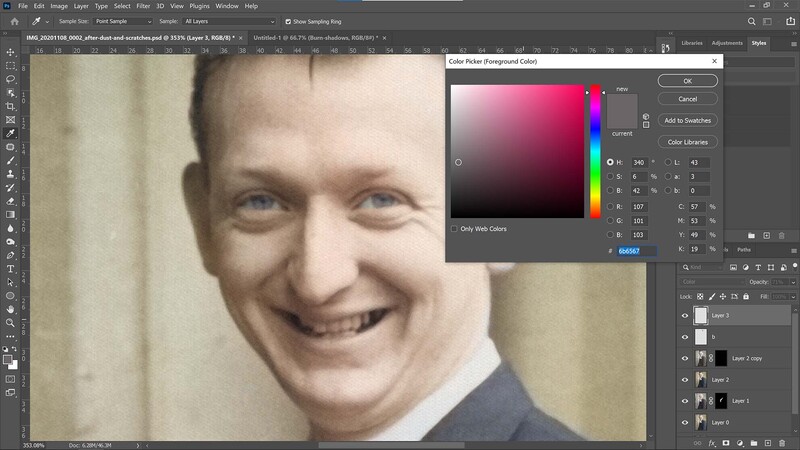
Task: Delete layer using Layers trash icon
Action: coord(782,443)
